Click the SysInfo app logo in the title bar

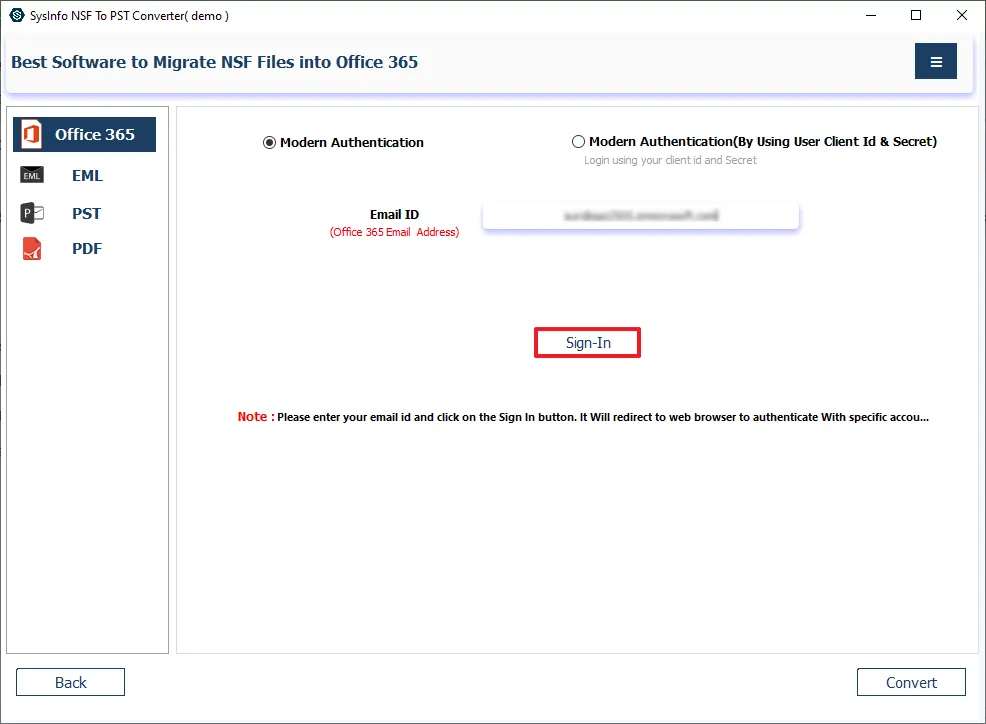pos(16,15)
